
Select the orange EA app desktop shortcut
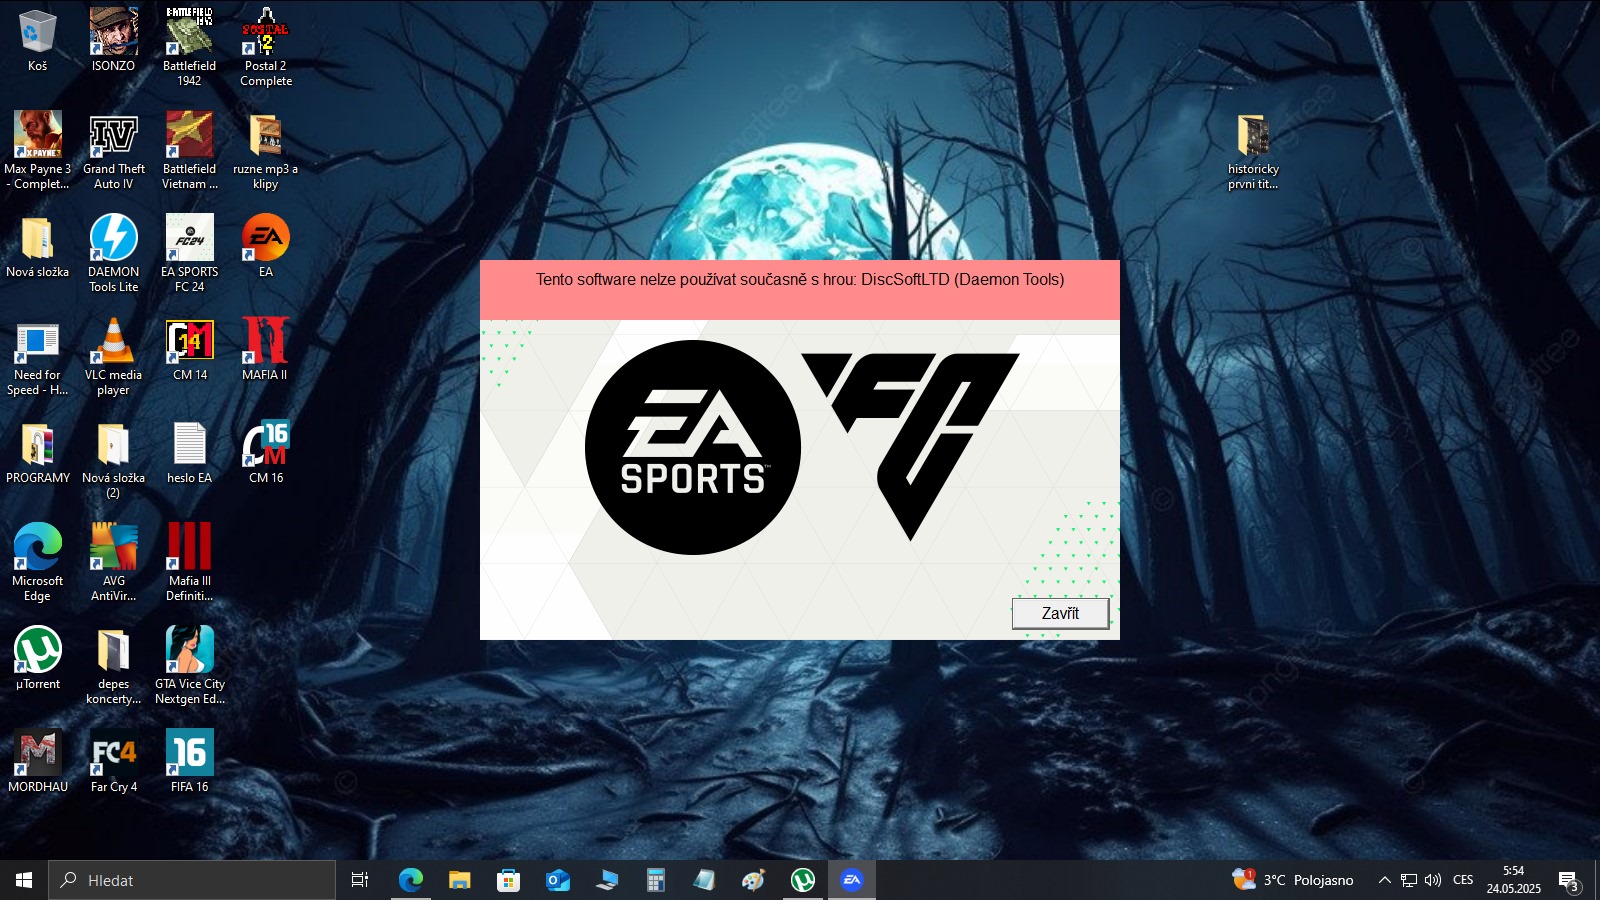click(266, 247)
